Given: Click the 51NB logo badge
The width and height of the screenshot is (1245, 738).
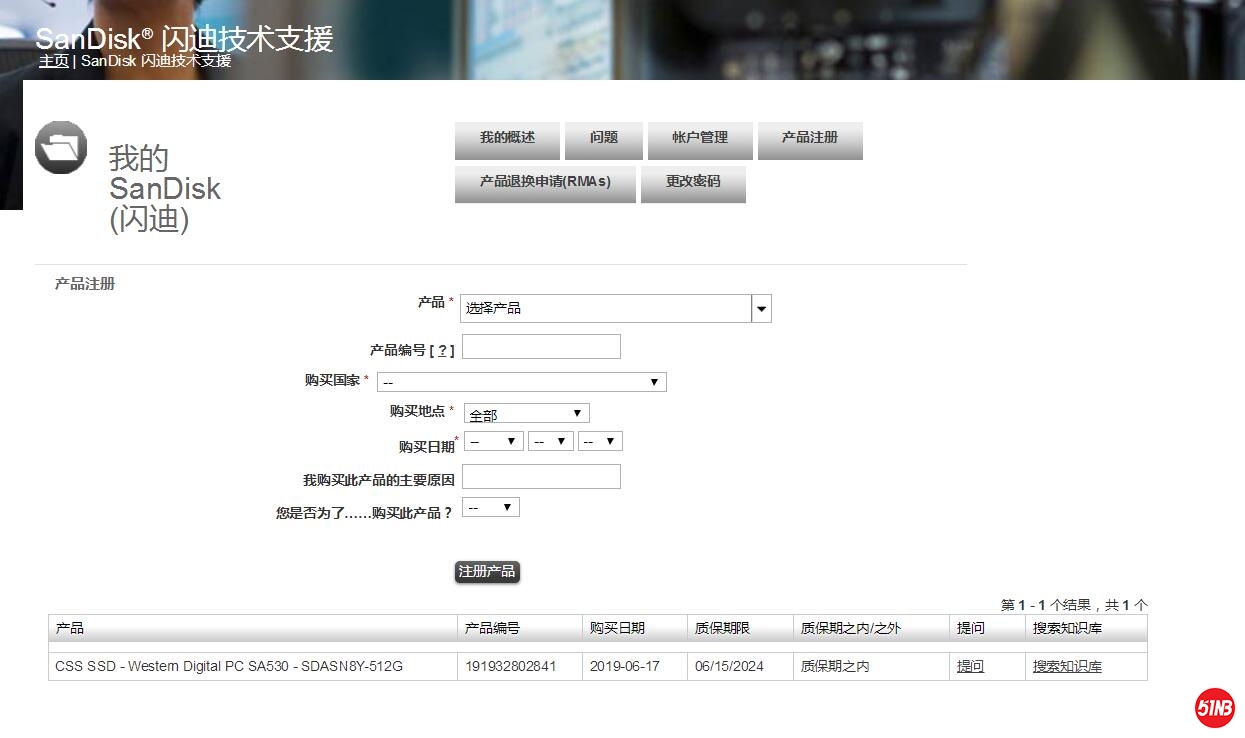Looking at the screenshot, I should click(x=1214, y=707).
